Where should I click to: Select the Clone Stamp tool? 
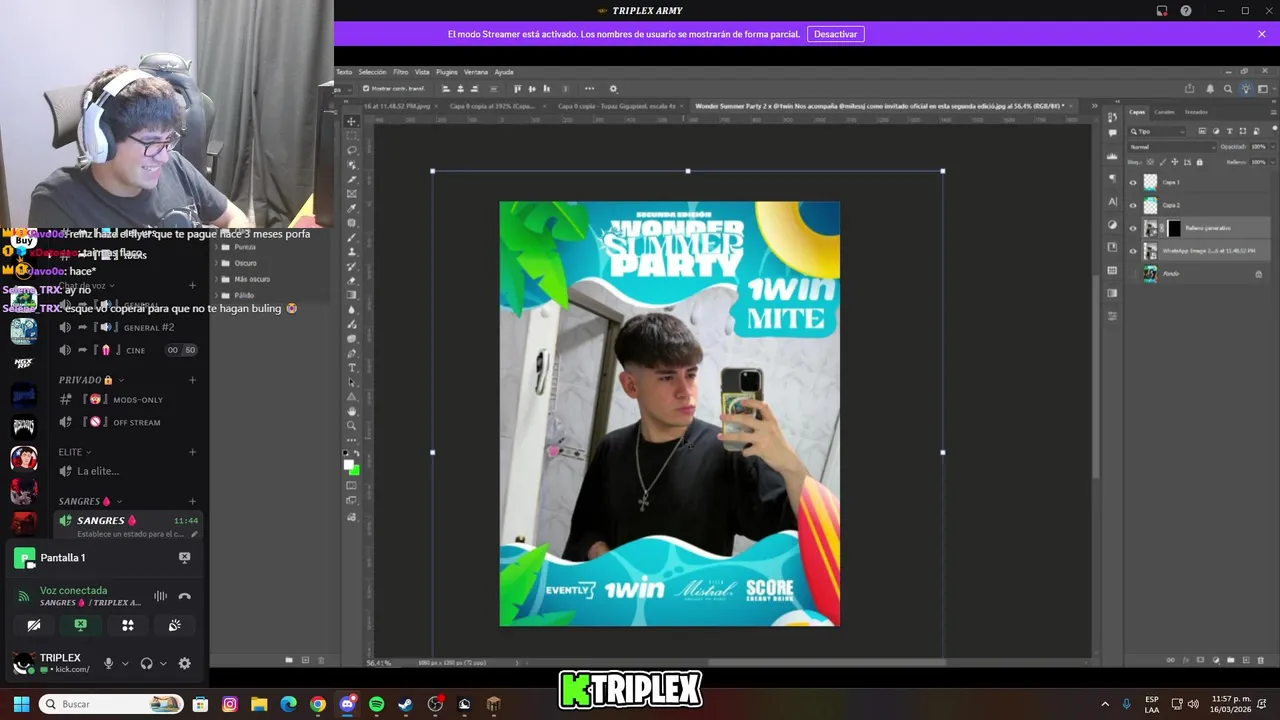351,252
